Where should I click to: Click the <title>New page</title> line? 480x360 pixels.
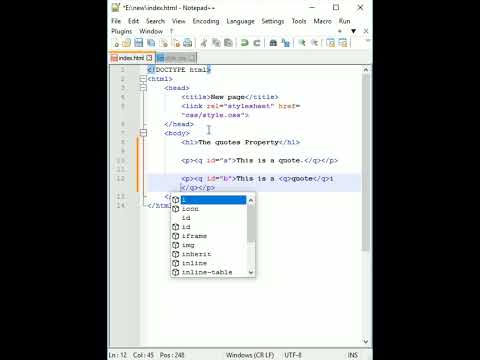point(230,97)
